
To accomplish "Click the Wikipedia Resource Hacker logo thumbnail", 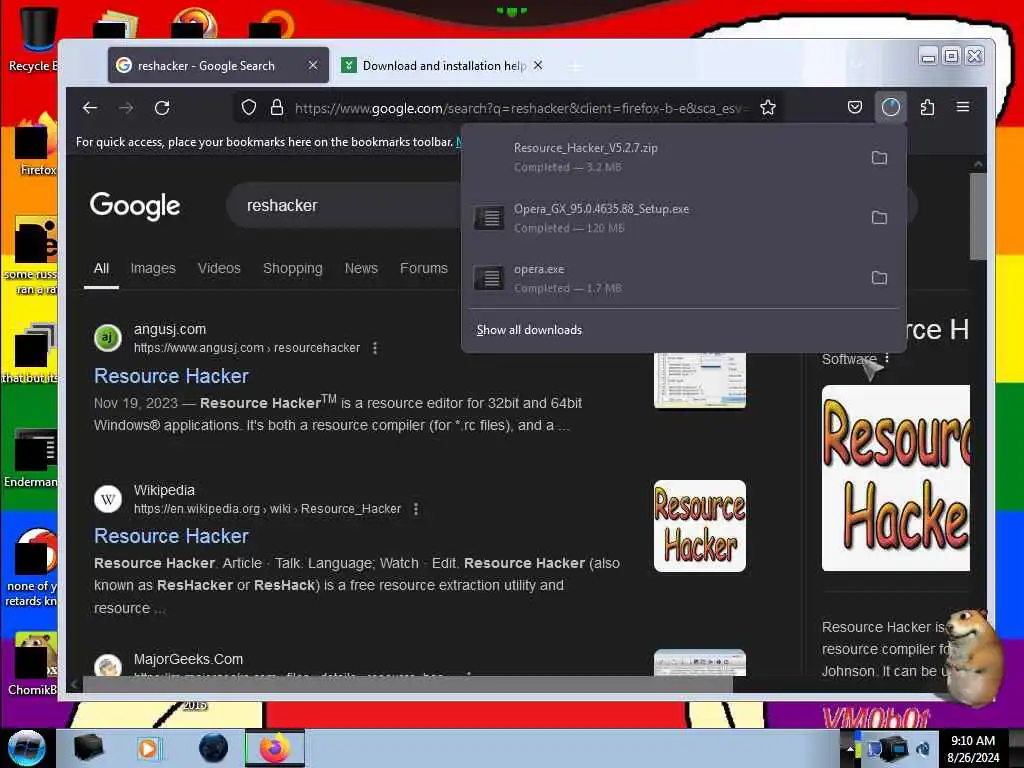I will [699, 526].
